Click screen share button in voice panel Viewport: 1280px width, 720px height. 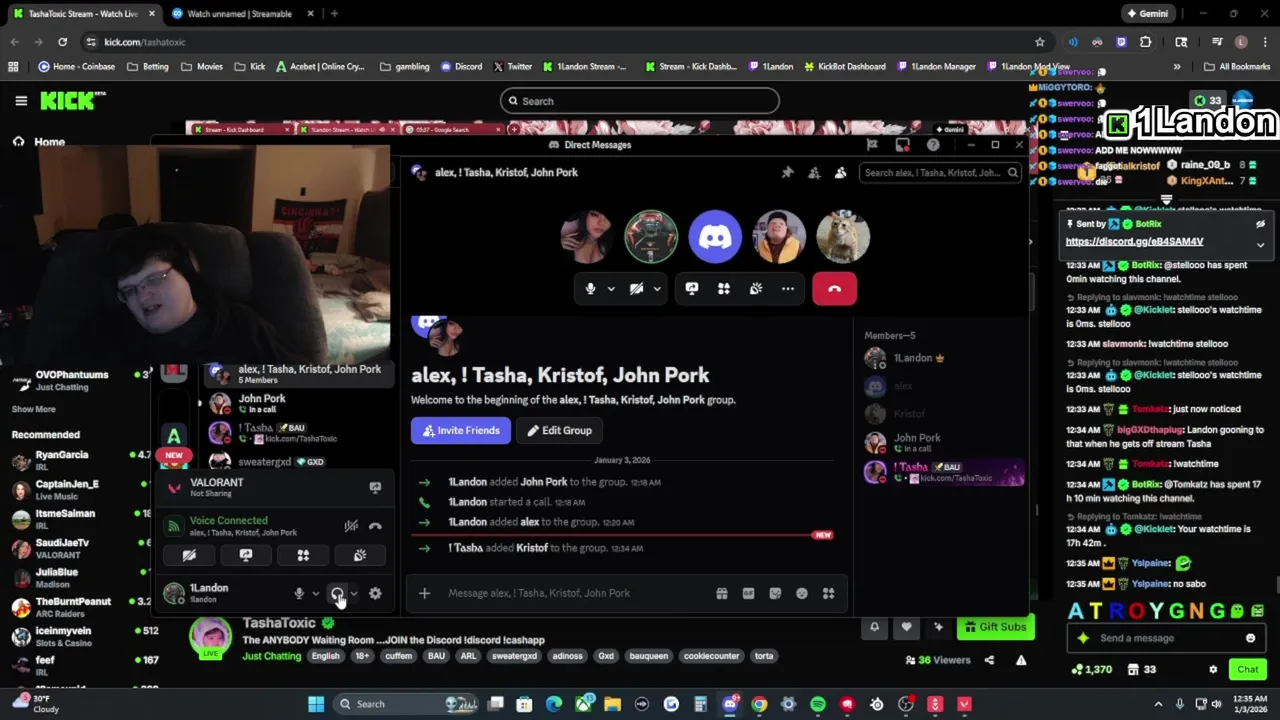tap(246, 556)
